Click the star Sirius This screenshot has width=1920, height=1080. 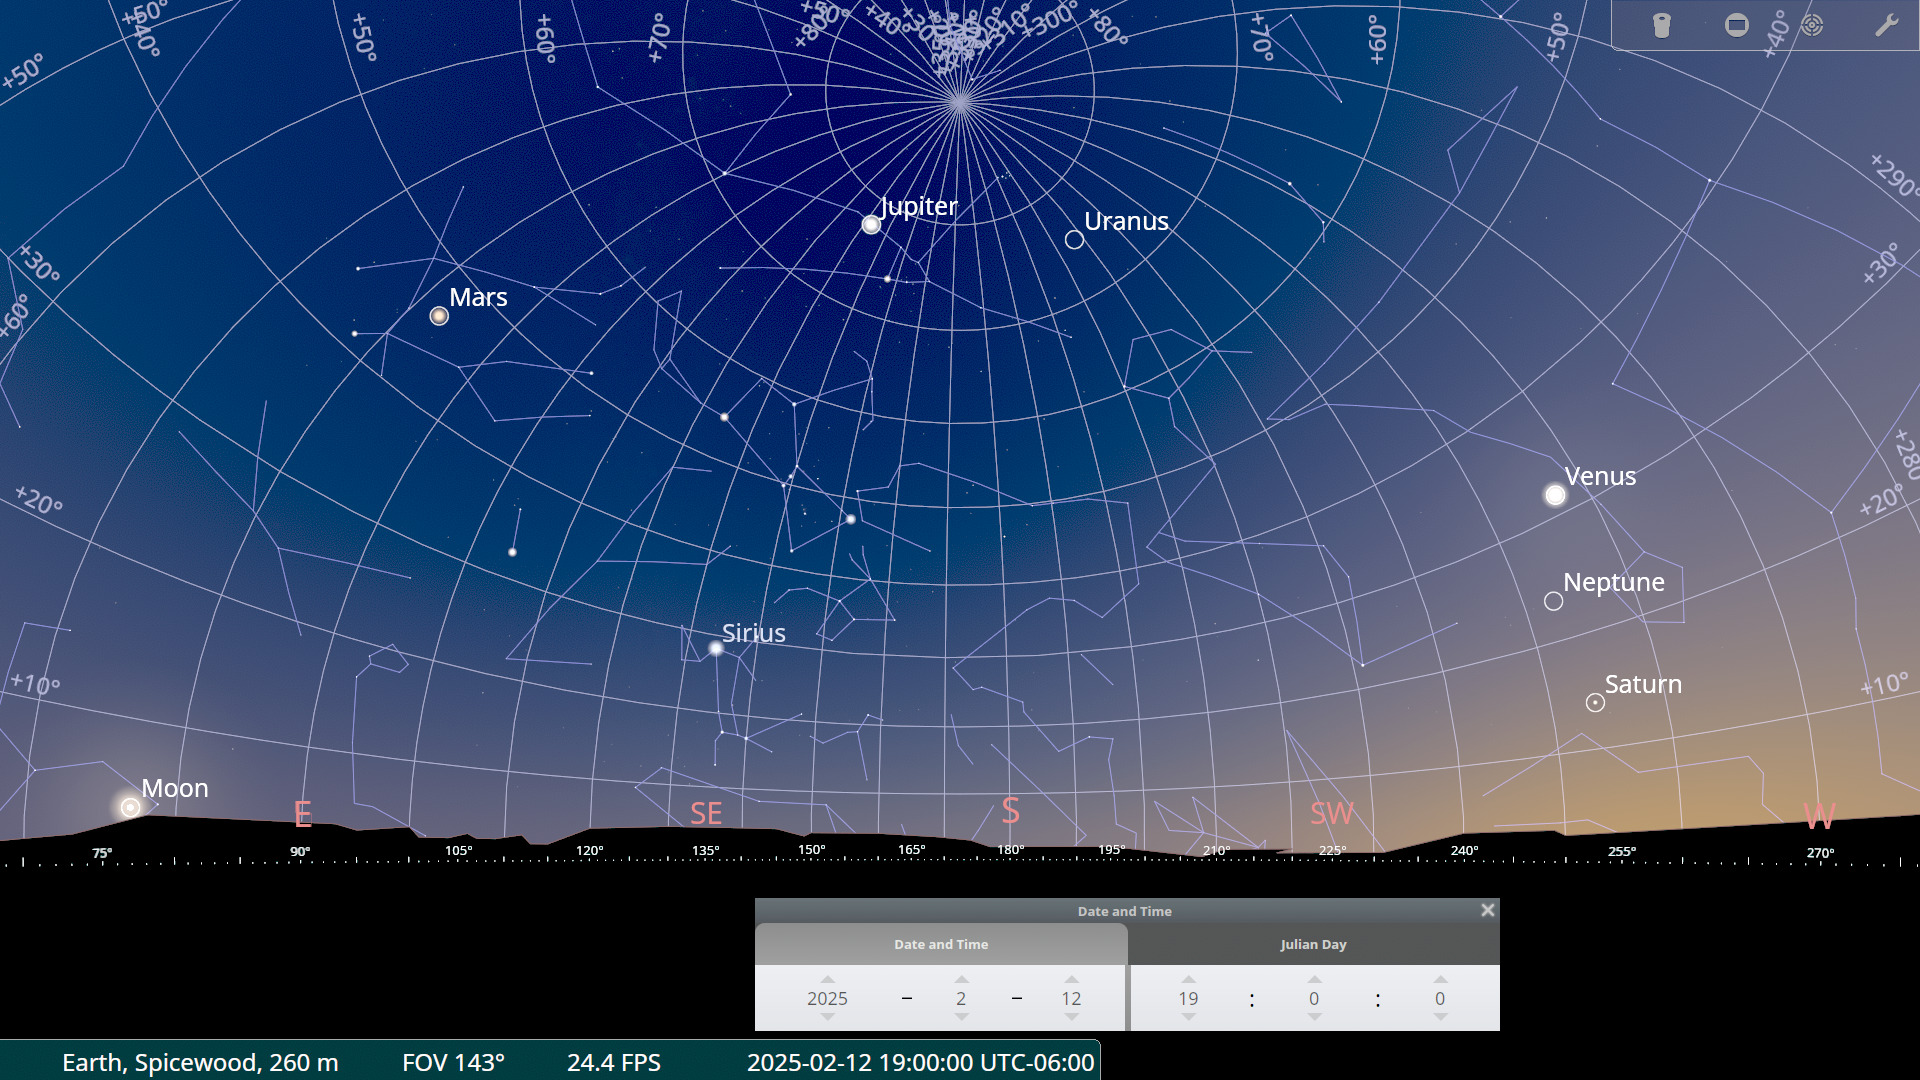[x=716, y=649]
